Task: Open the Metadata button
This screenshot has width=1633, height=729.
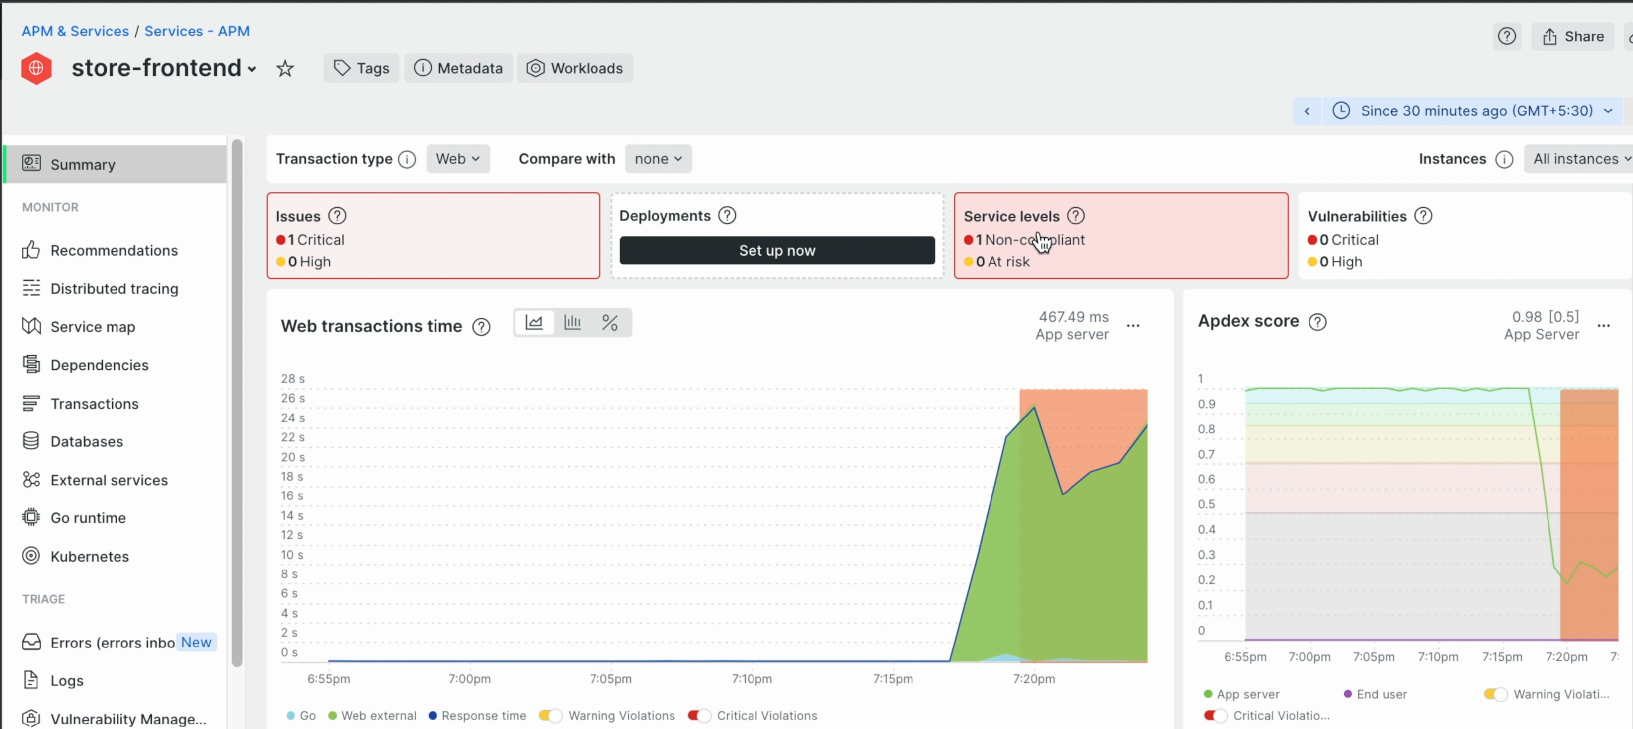Action: (459, 68)
